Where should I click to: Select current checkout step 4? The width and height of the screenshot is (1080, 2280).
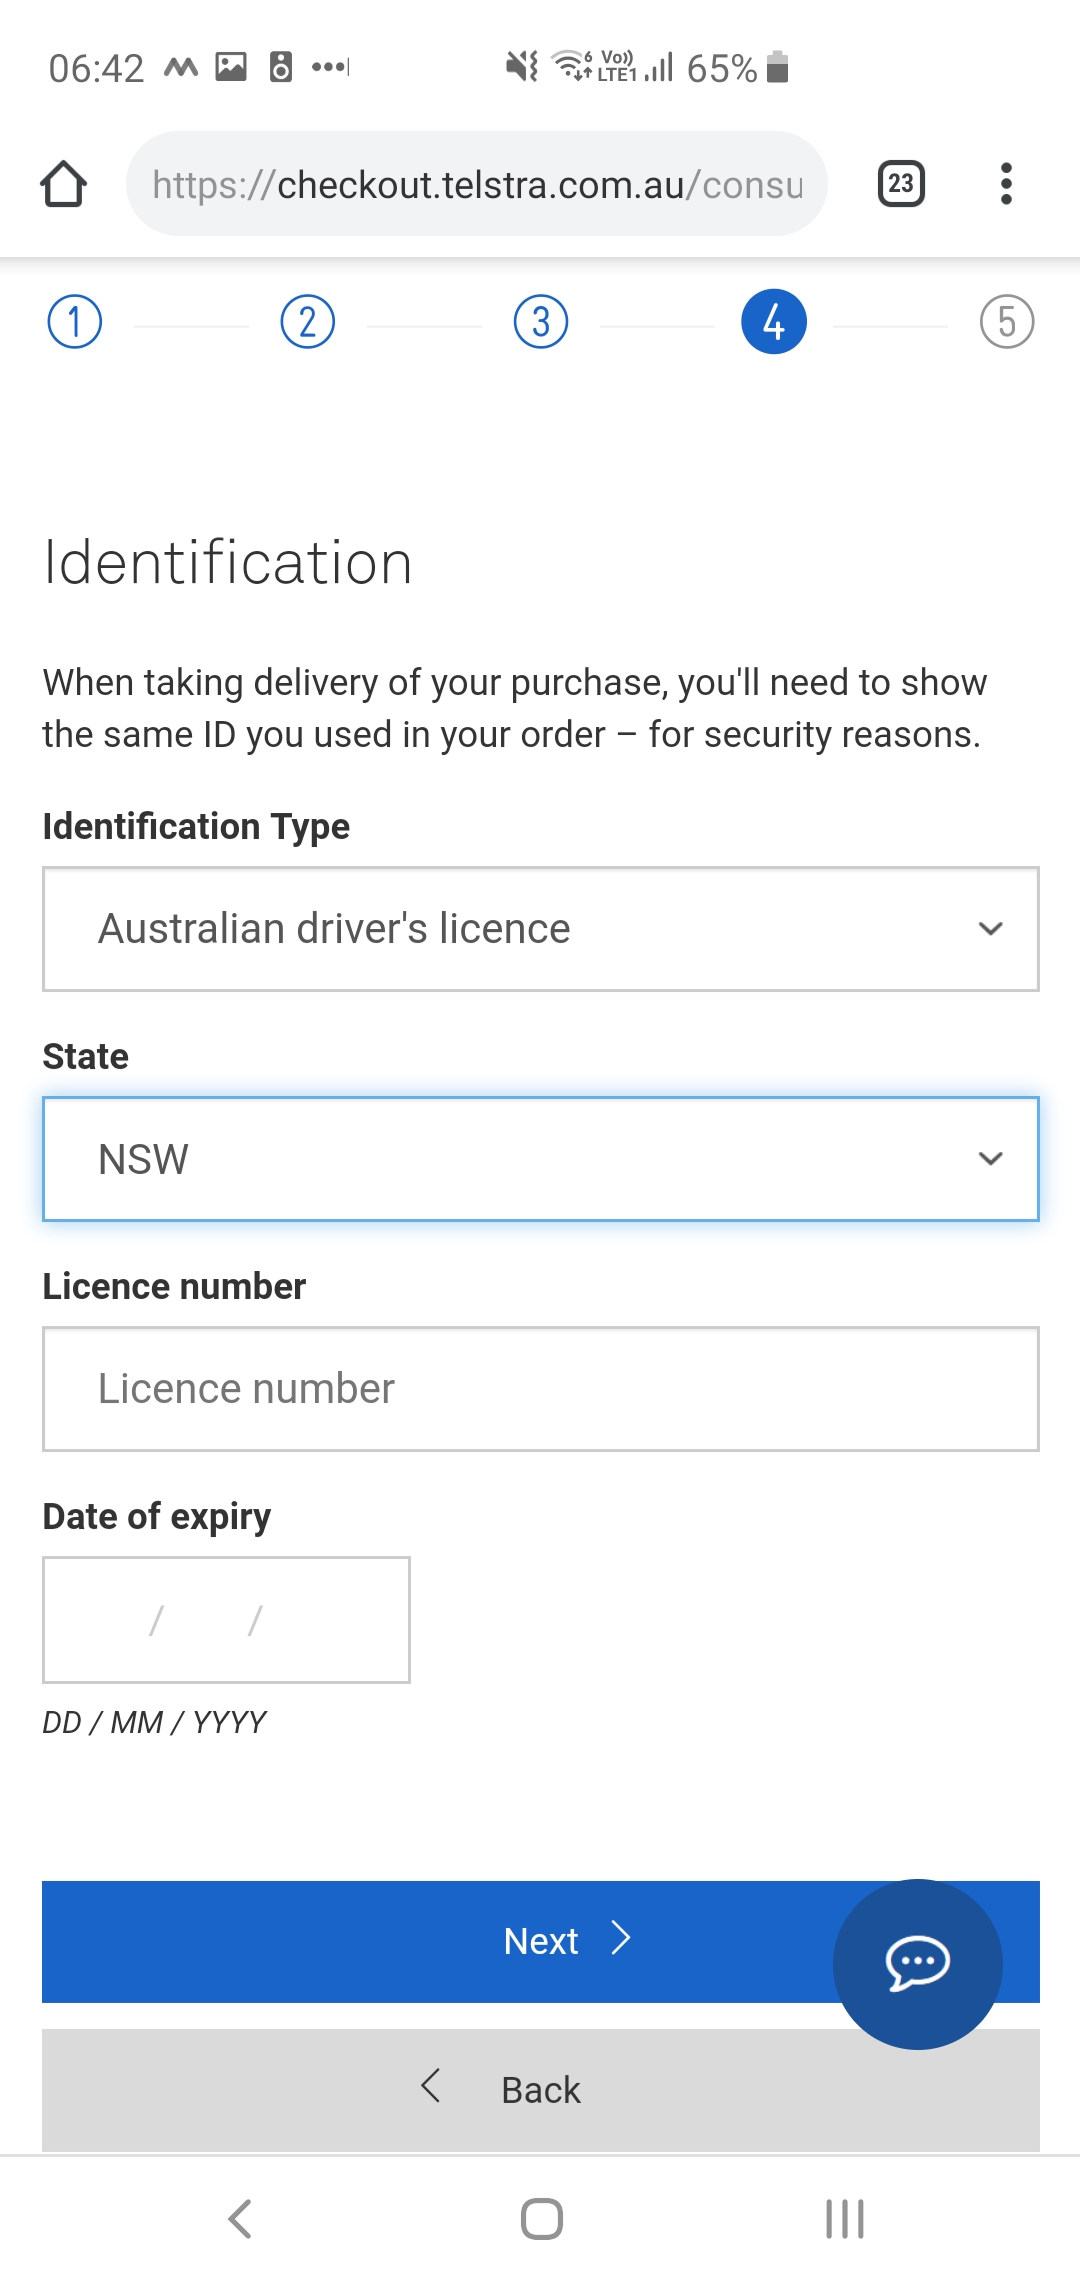[x=774, y=322]
